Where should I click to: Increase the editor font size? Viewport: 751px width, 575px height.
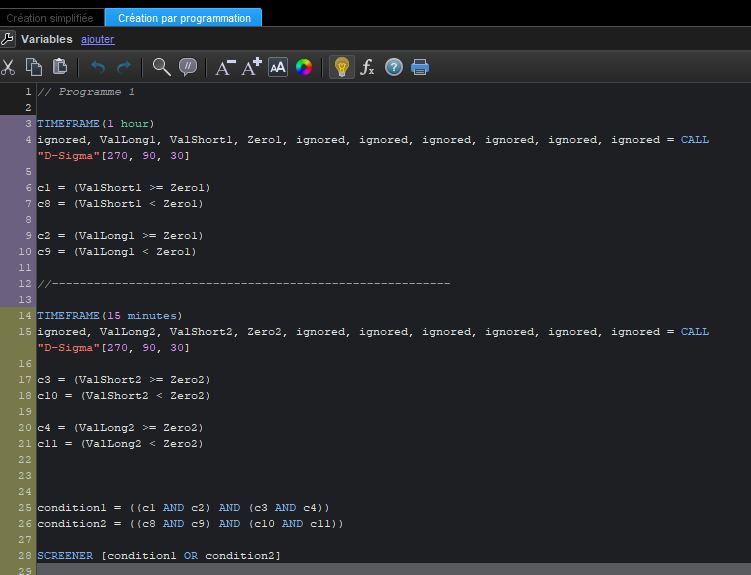tap(251, 67)
